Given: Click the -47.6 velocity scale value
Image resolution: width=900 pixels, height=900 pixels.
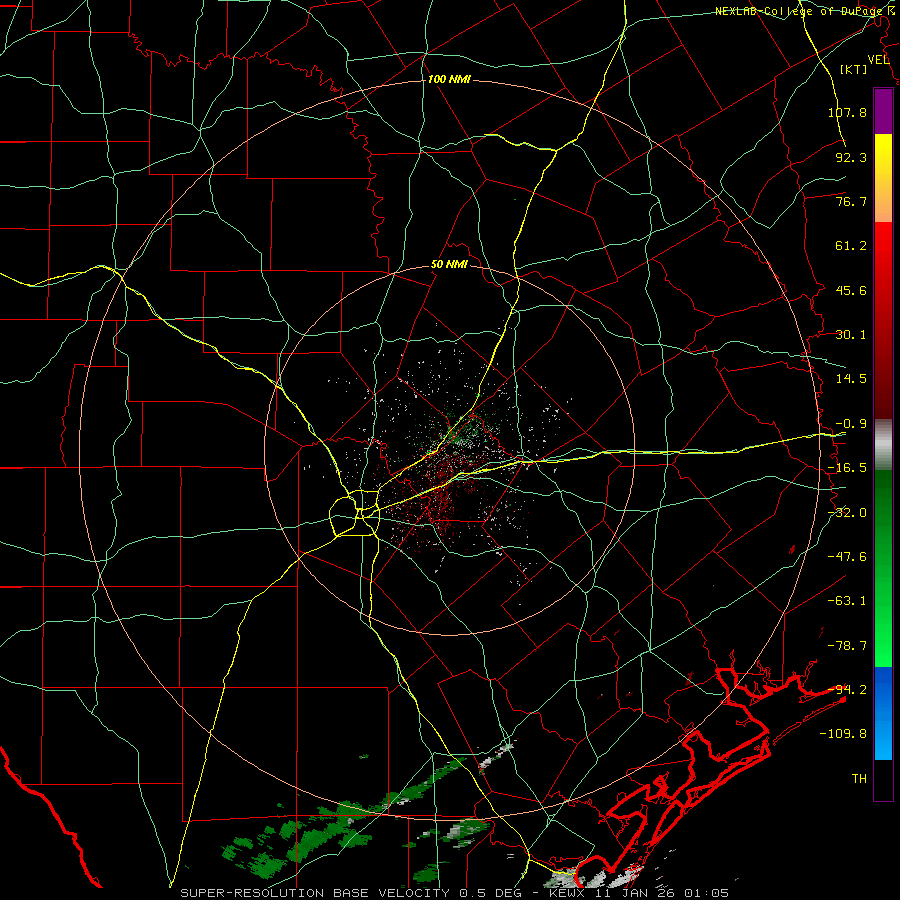Looking at the screenshot, I should [x=847, y=557].
